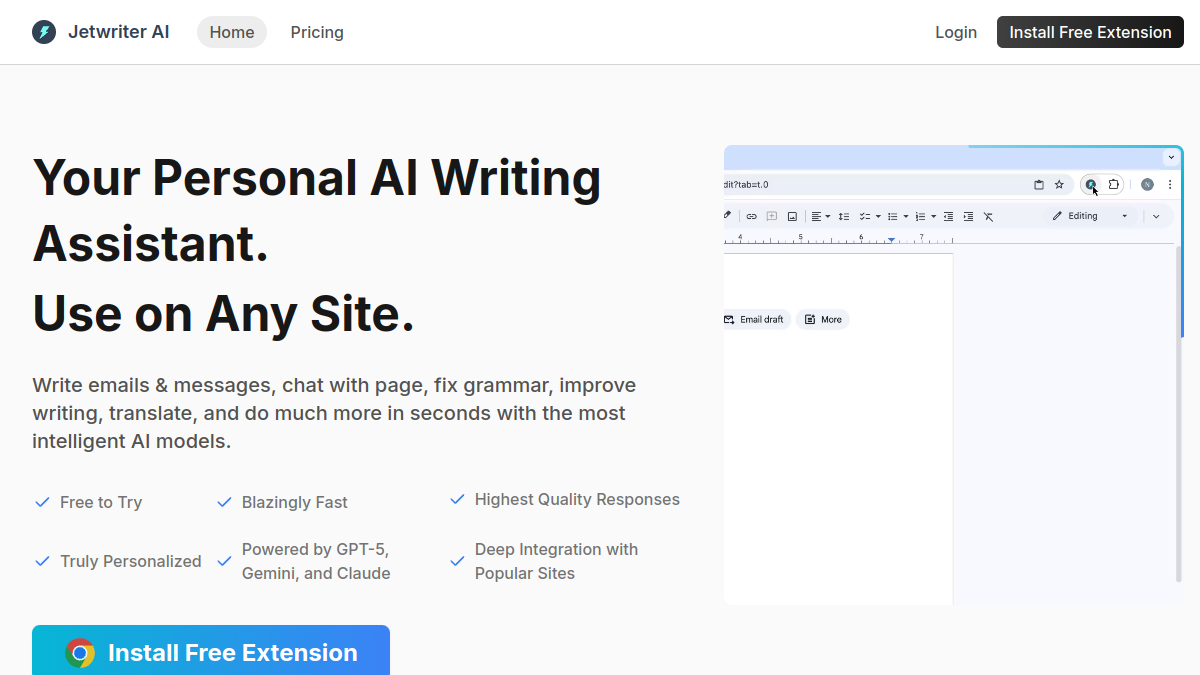The height and width of the screenshot is (675, 1200).
Task: Click the add comment icon in the demo toolbar
Action: click(772, 216)
